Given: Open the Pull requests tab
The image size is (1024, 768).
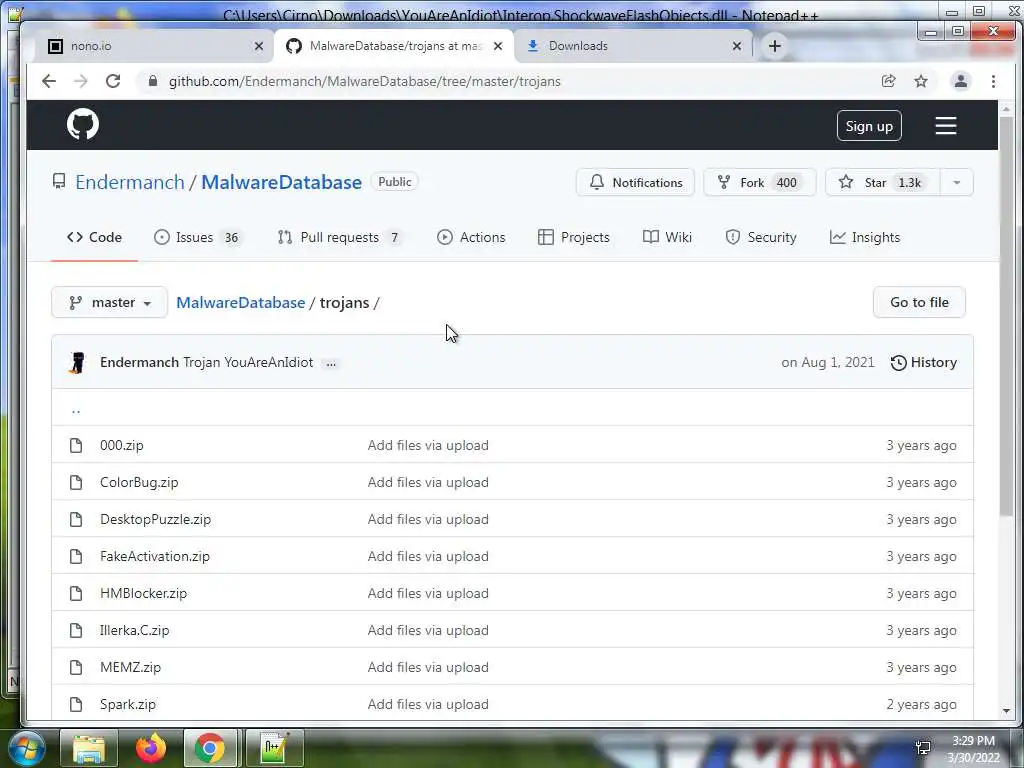Looking at the screenshot, I should (340, 237).
